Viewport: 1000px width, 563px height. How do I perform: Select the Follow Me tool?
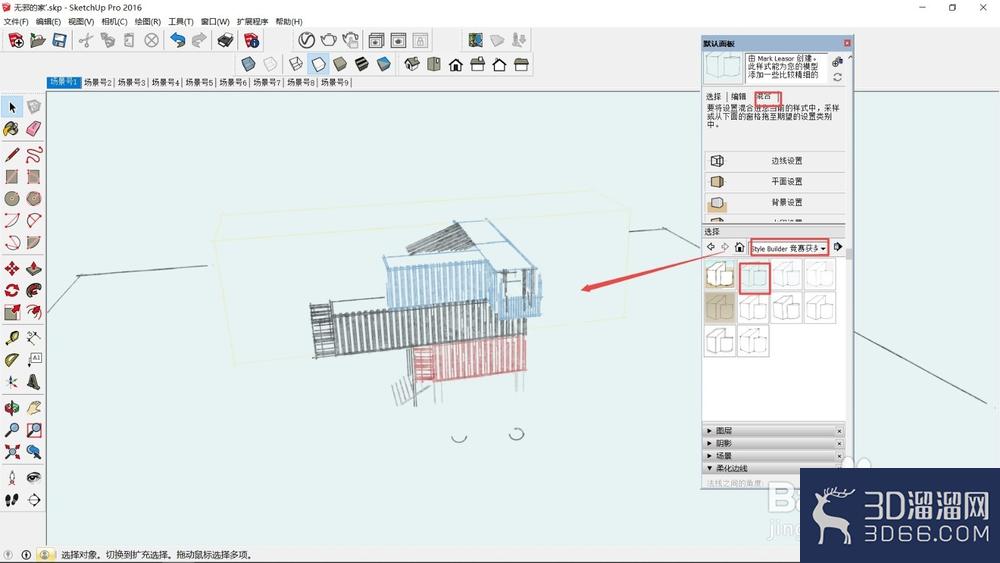click(x=34, y=290)
